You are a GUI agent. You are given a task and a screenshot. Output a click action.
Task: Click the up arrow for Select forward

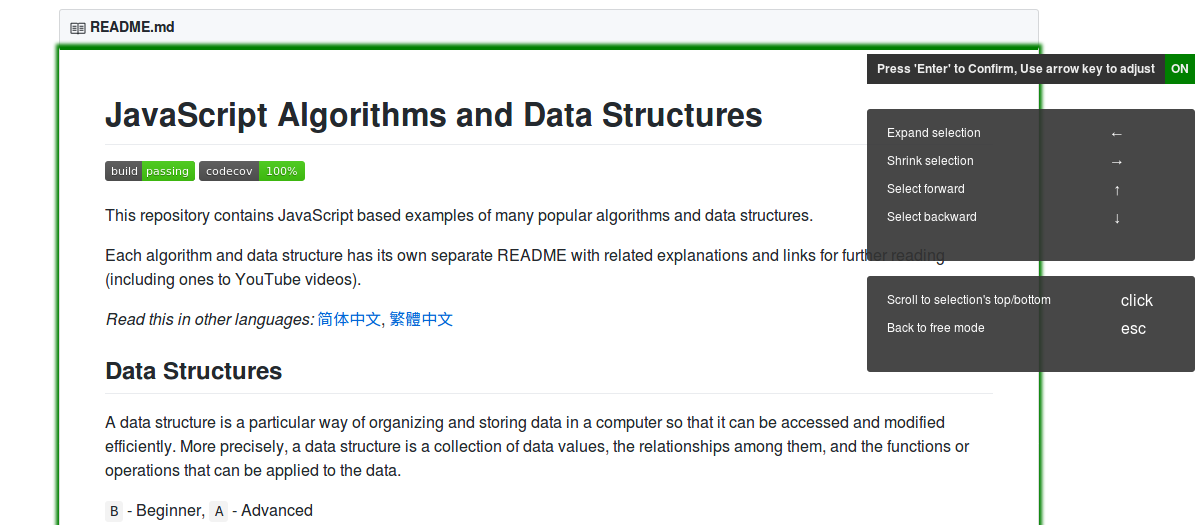pos(1117,190)
